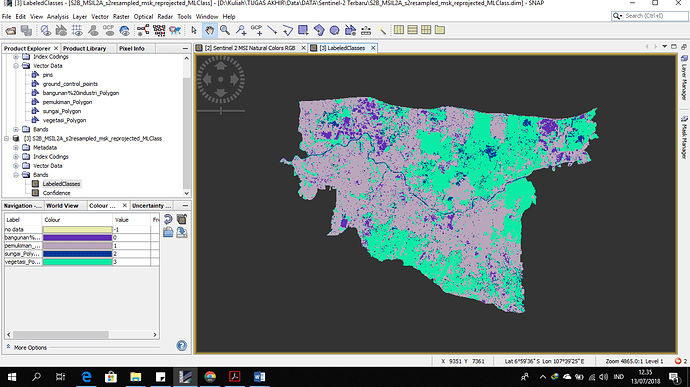Open the Raster menu

click(x=121, y=17)
